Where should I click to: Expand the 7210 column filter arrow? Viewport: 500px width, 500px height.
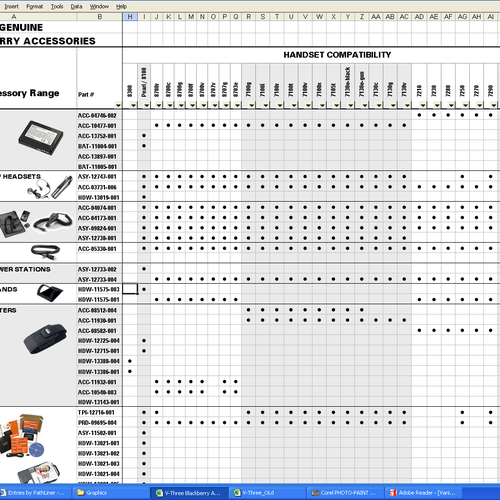tap(423, 105)
